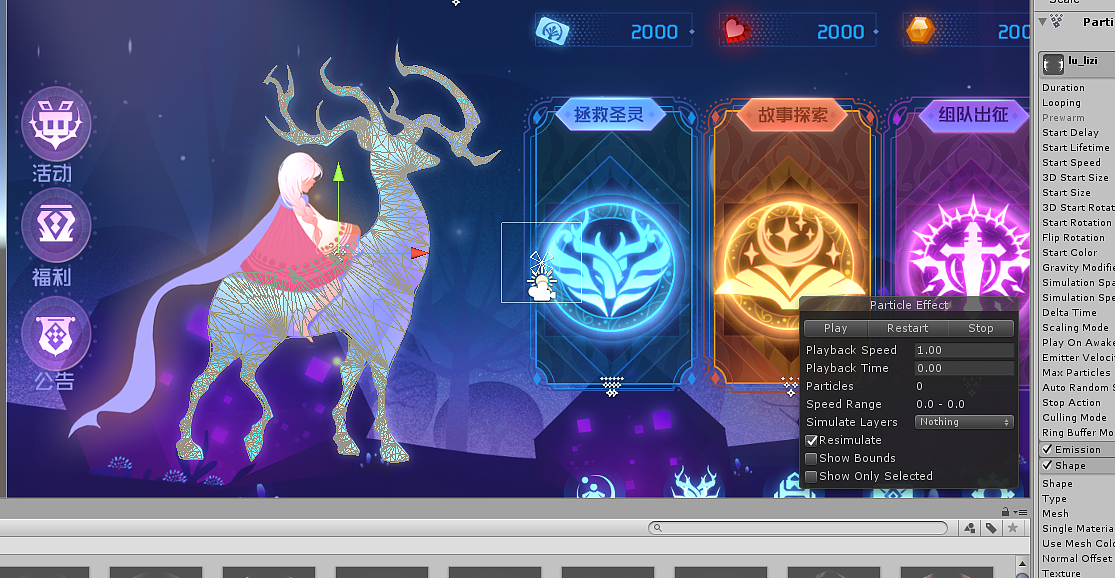
Task: Click the Project panel scroll up arrow
Action: 1023,565
